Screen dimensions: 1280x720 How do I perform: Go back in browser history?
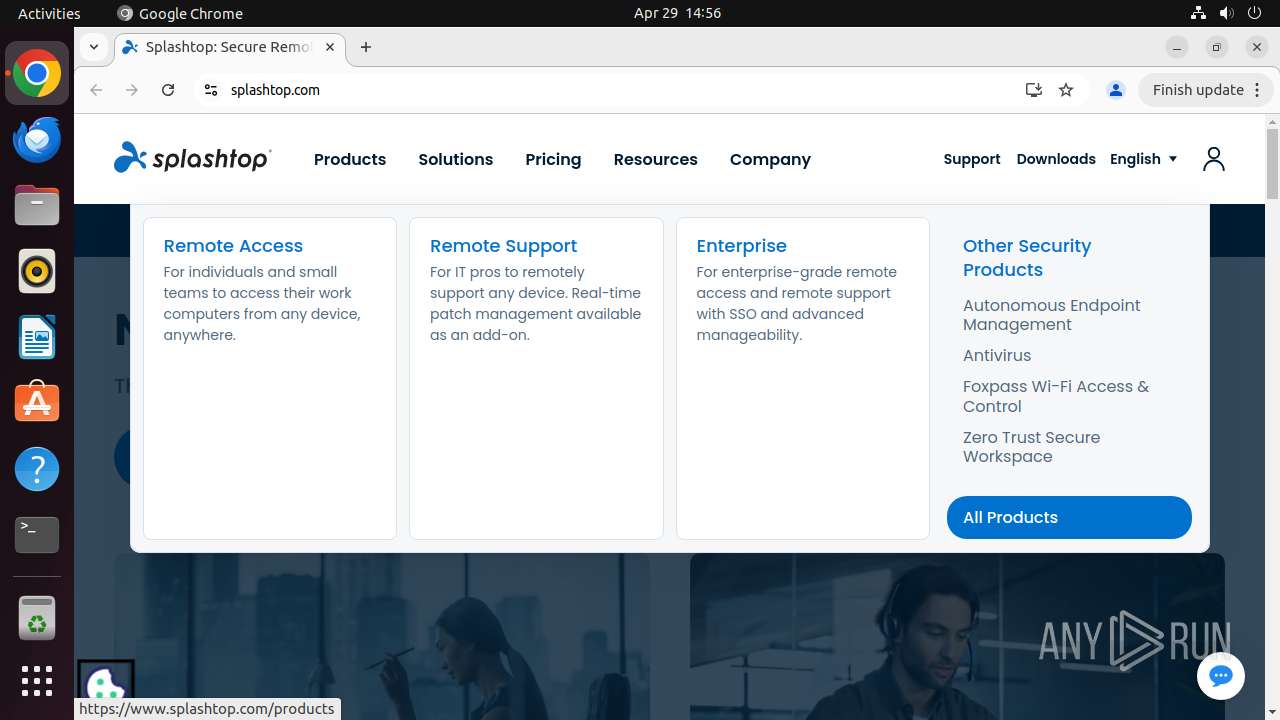[x=96, y=90]
